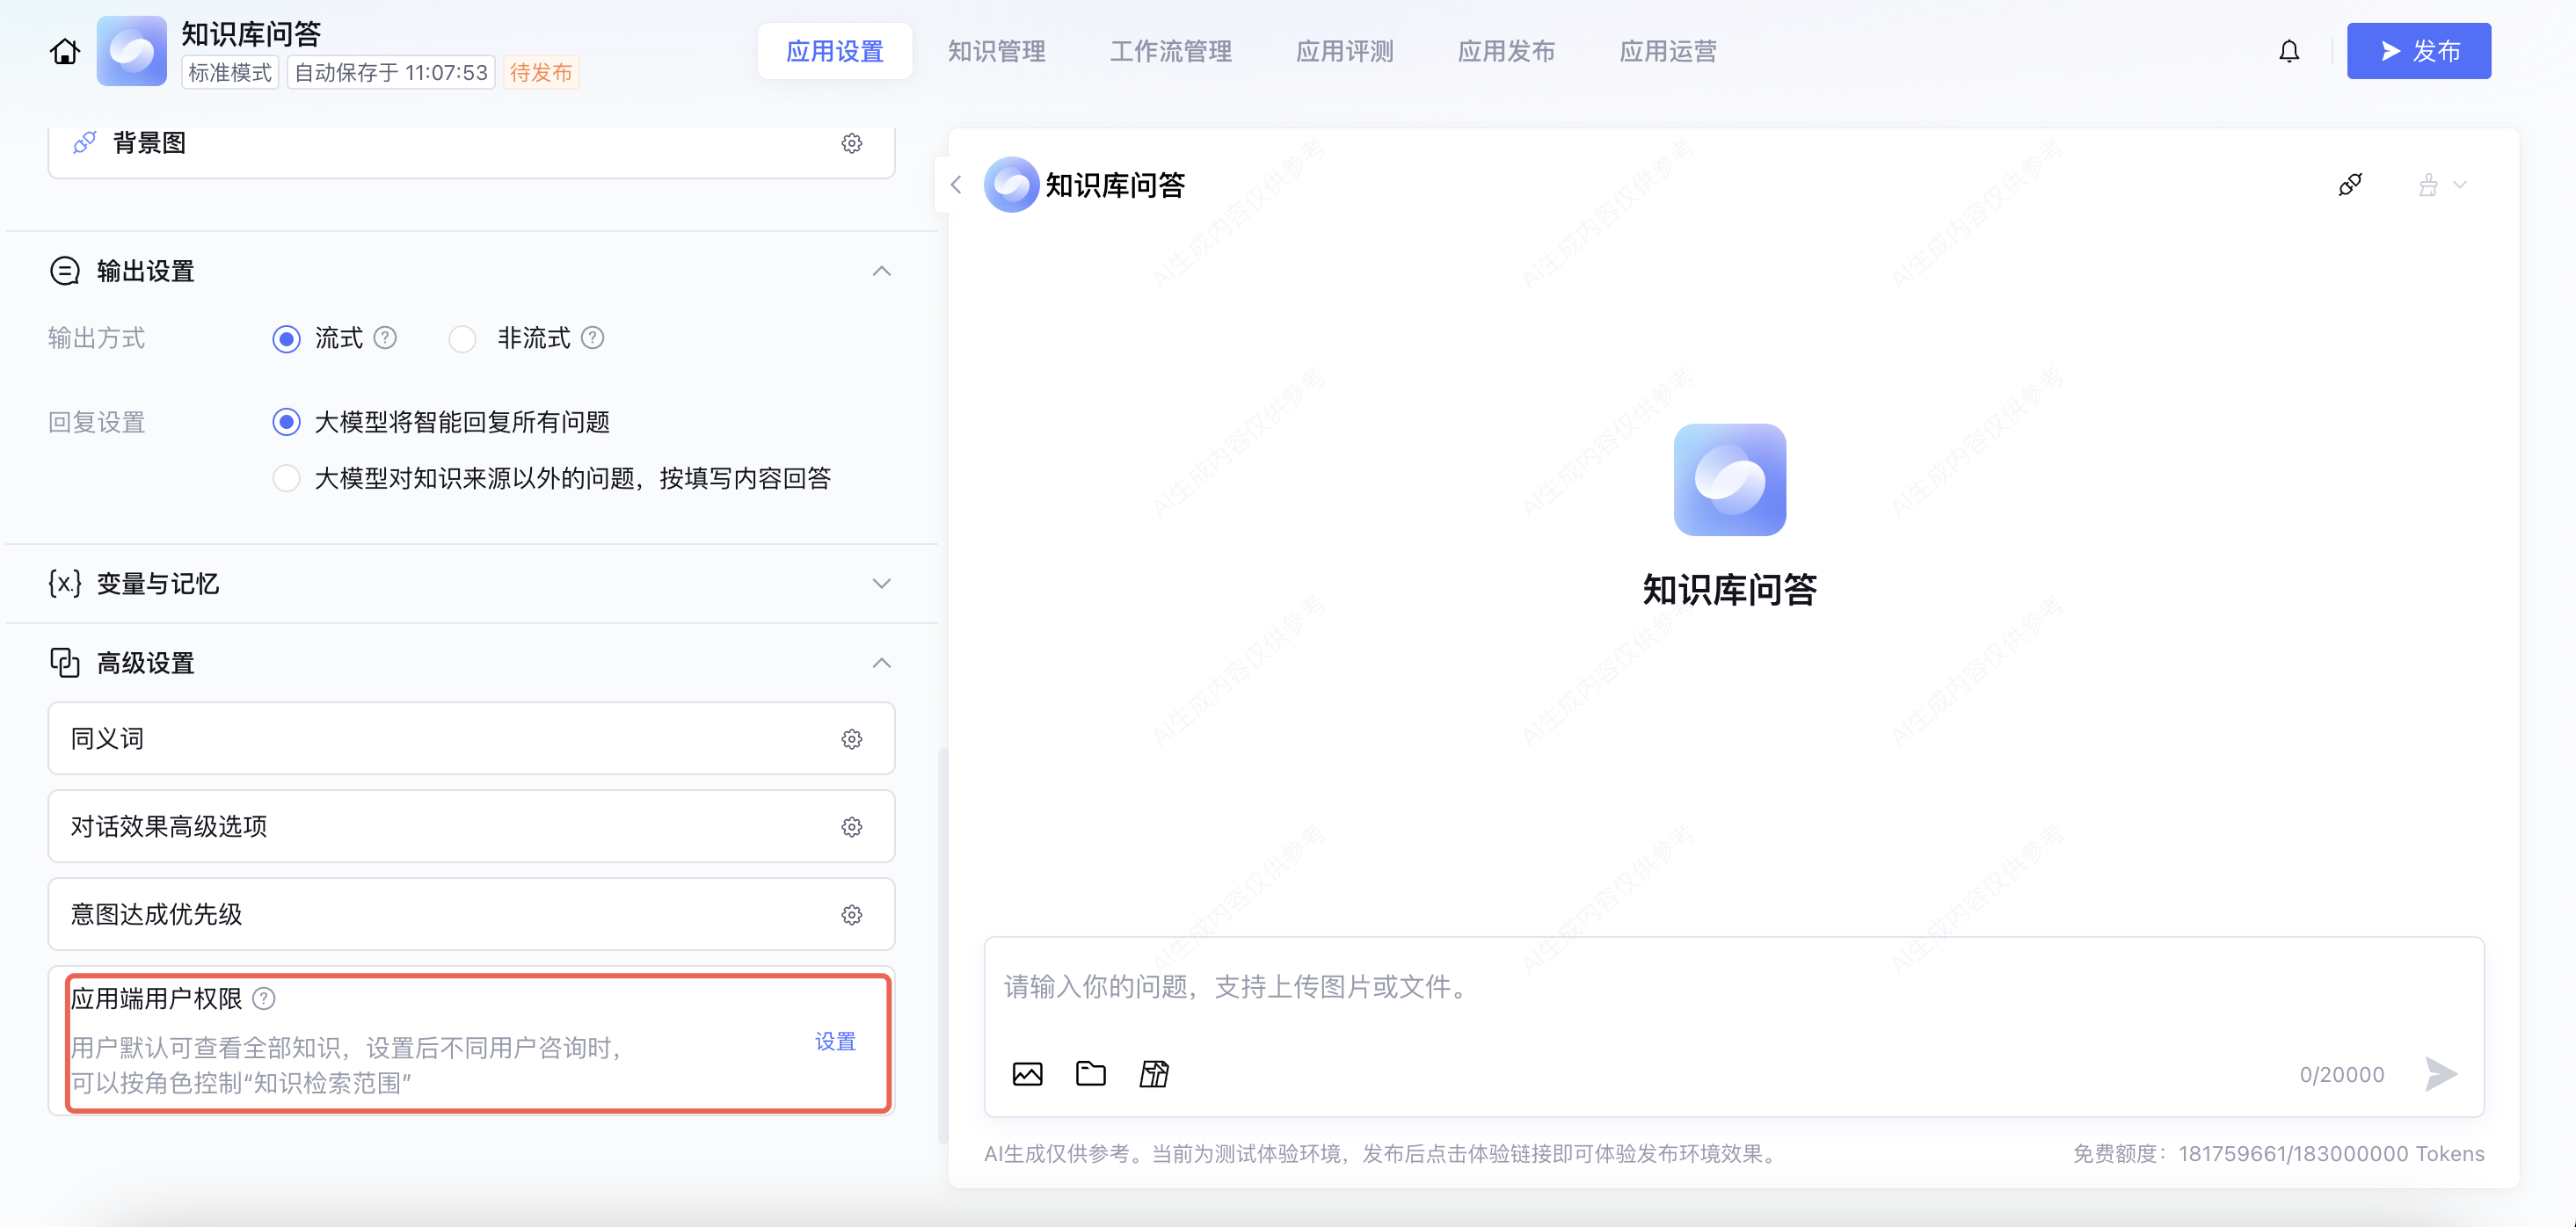Select reply from filled content for out-of-knowledge questions

pos(287,479)
